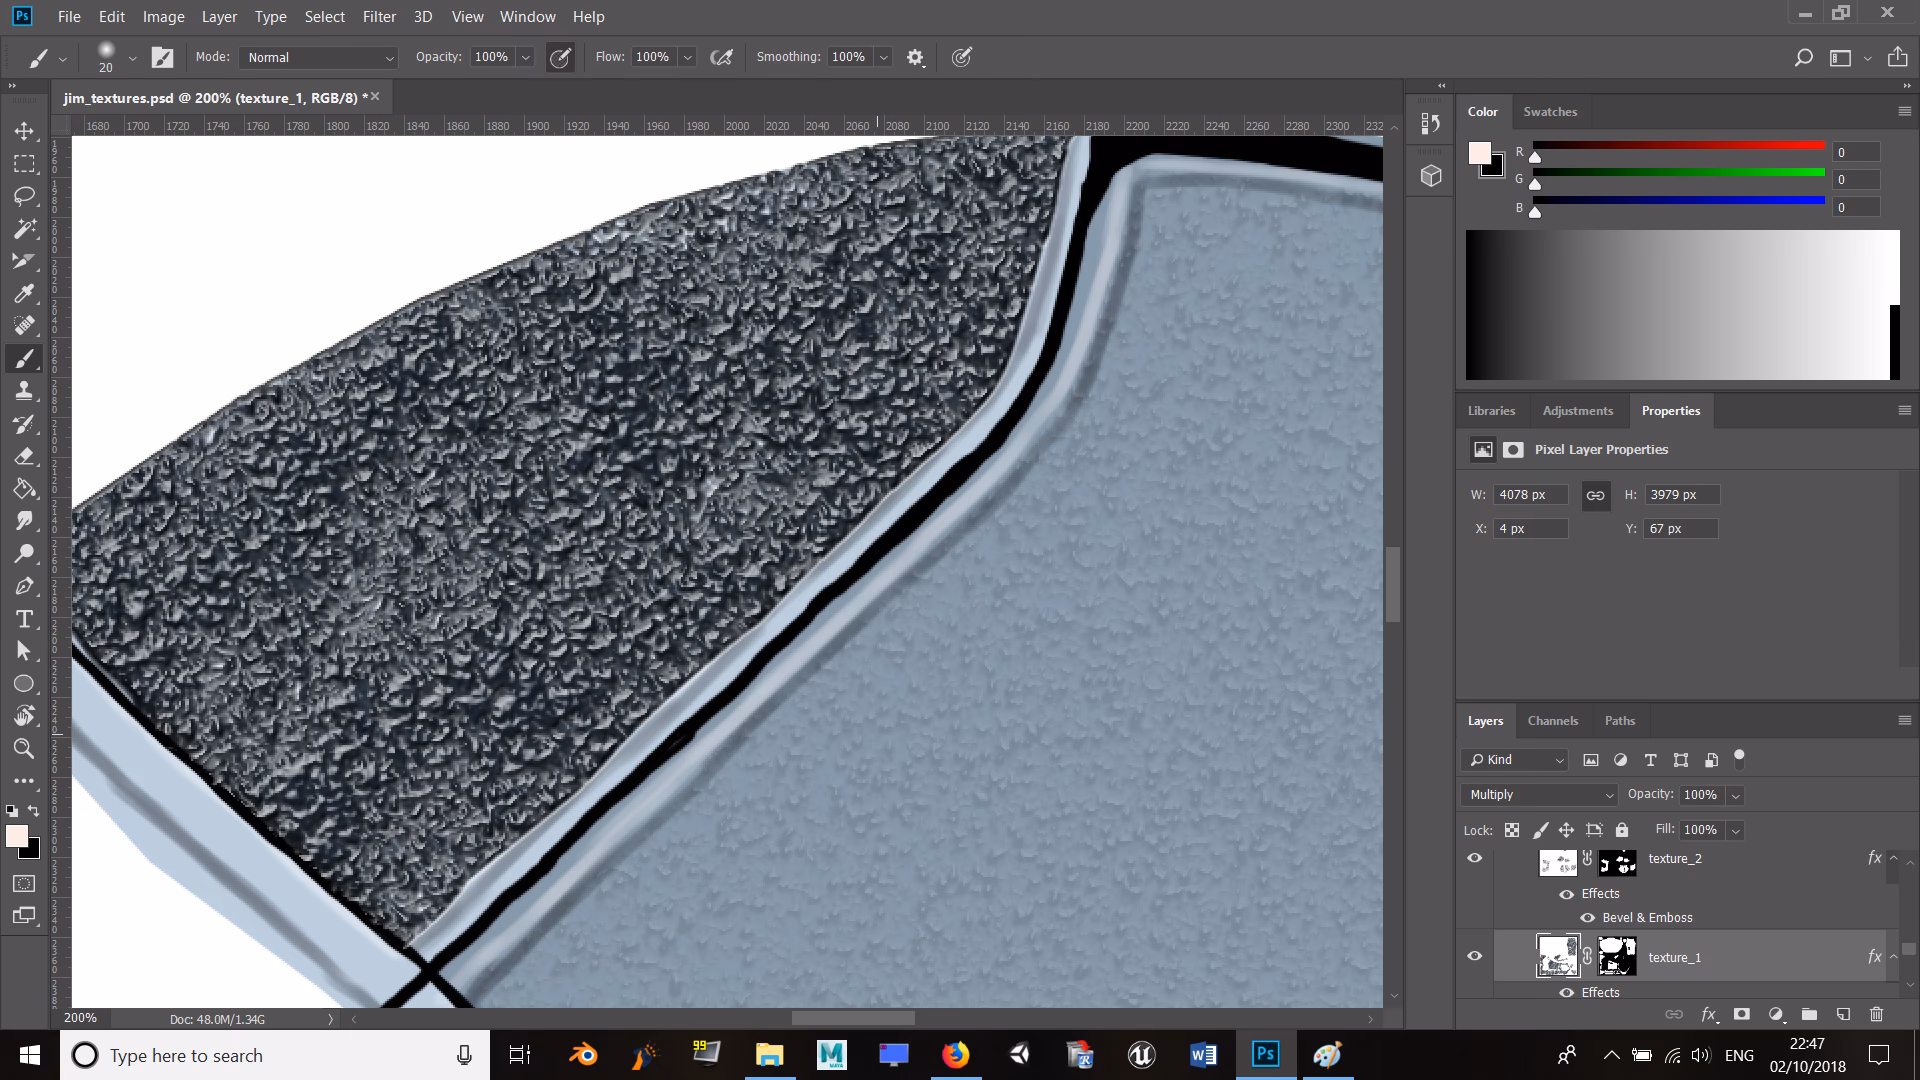Click the Adjustments panel tab
Screen dimensions: 1920x1080
(1578, 410)
